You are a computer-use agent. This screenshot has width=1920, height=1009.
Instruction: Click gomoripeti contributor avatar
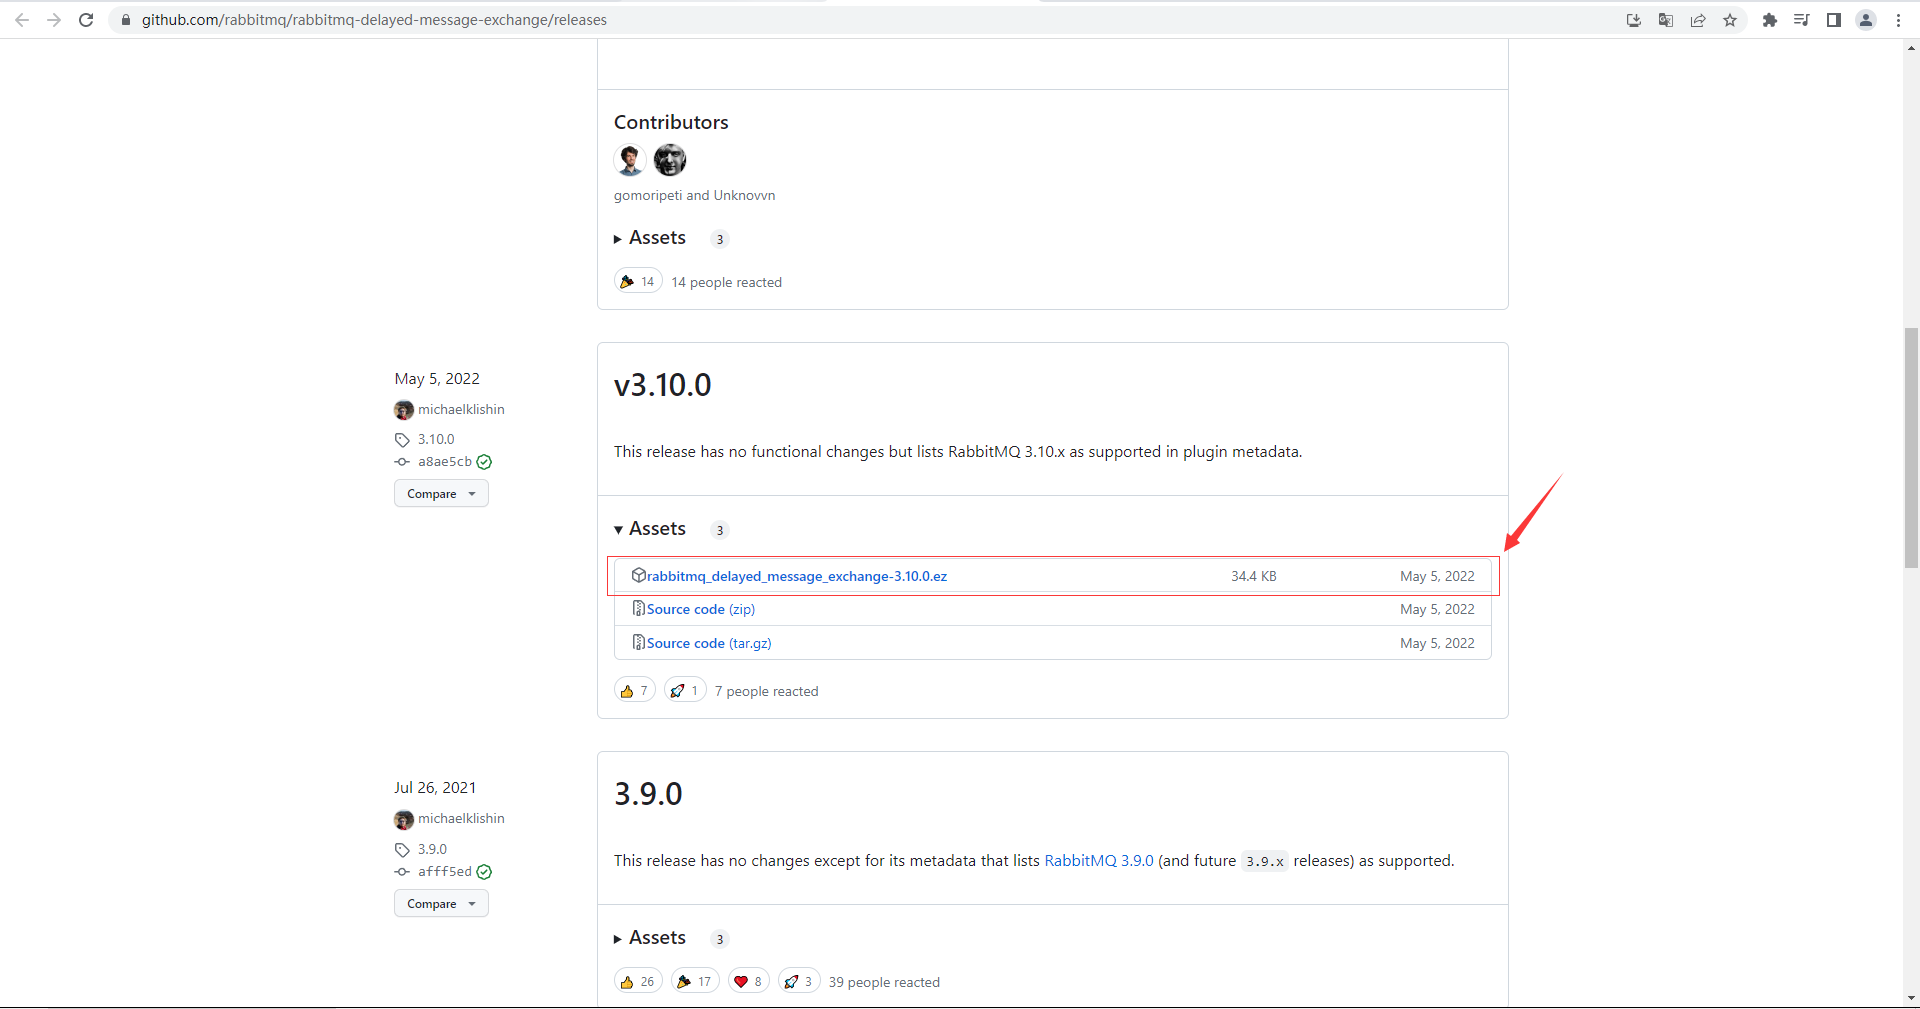[630, 160]
